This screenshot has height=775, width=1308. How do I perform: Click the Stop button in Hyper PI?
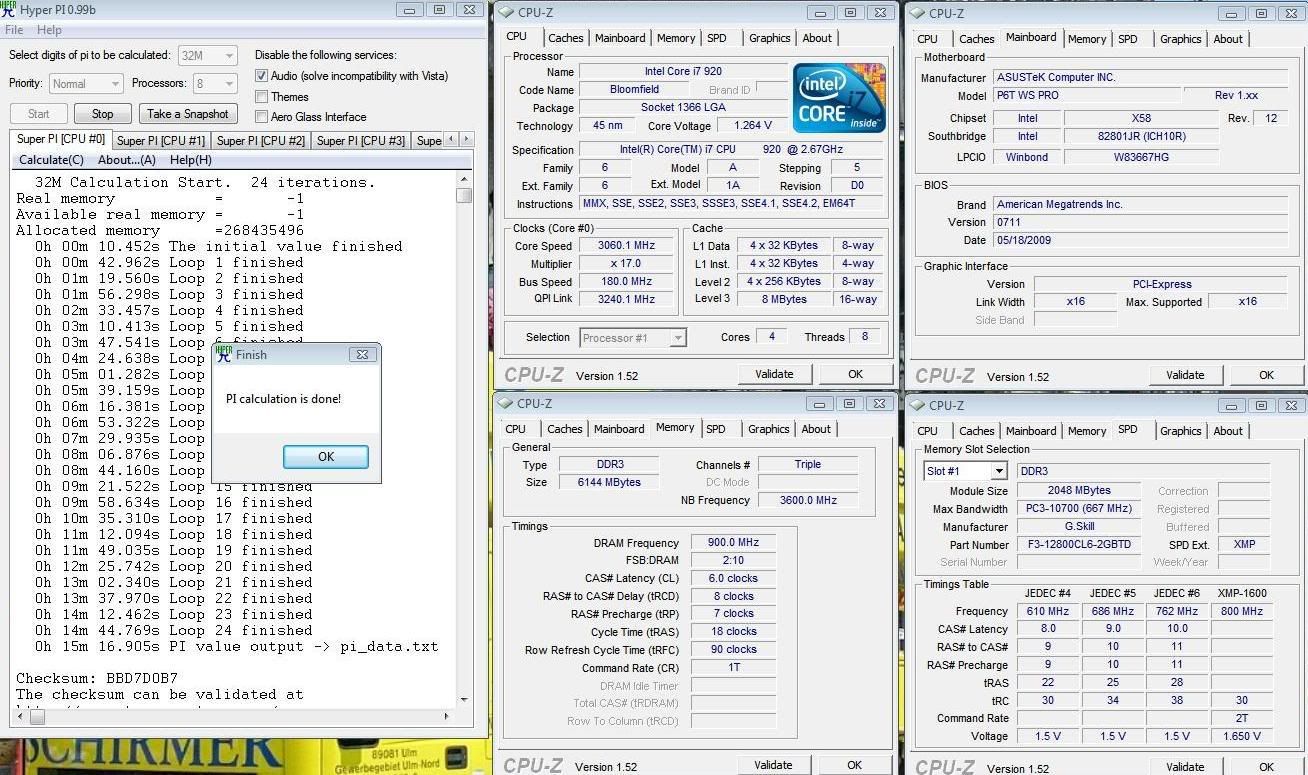click(103, 114)
